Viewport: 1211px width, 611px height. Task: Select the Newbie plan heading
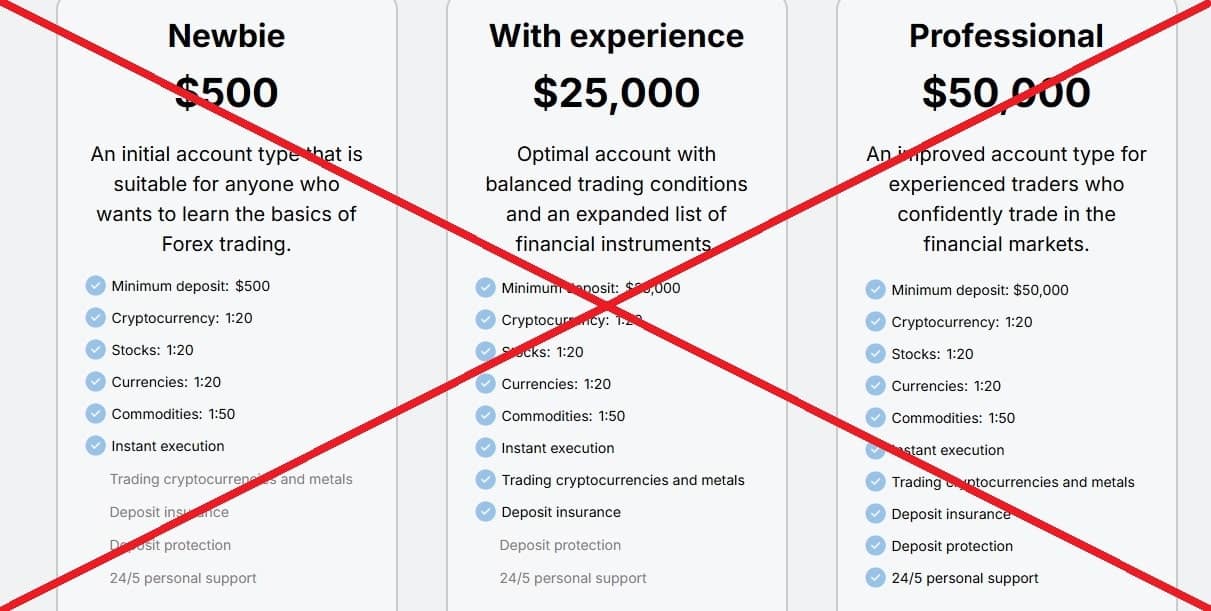click(226, 36)
